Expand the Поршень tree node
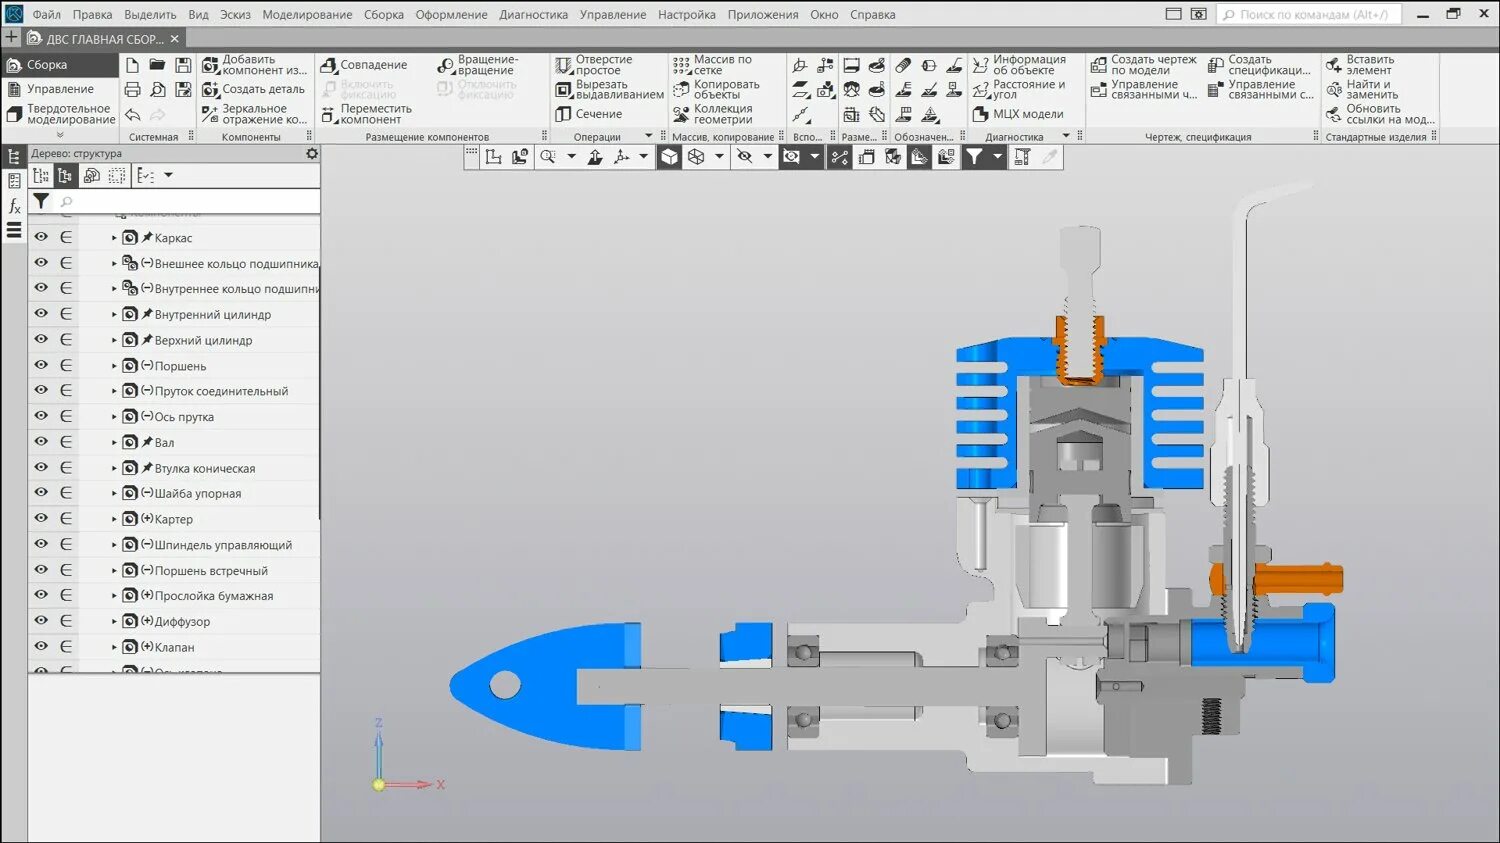 (114, 366)
